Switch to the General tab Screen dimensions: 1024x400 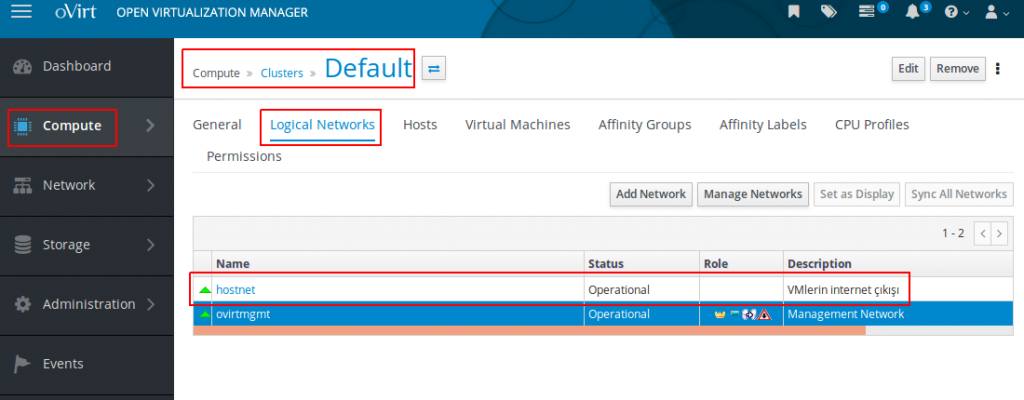pyautogui.click(x=217, y=124)
